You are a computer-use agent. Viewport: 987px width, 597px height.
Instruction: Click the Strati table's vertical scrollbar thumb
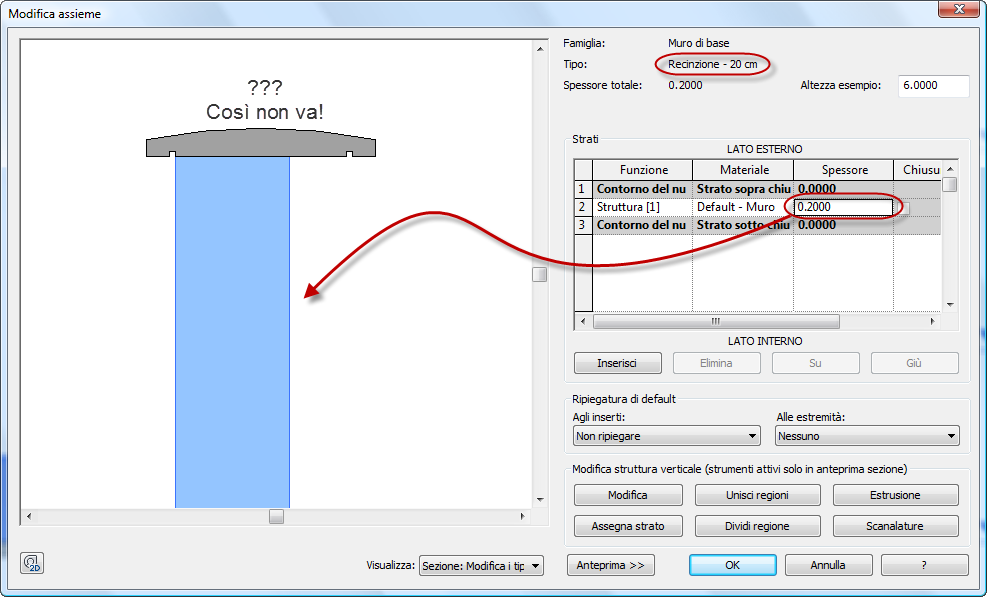(x=950, y=185)
